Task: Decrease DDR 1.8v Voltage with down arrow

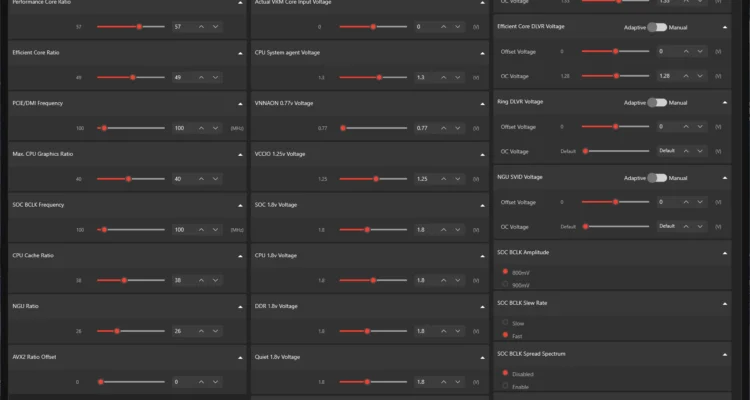Action: (458, 331)
